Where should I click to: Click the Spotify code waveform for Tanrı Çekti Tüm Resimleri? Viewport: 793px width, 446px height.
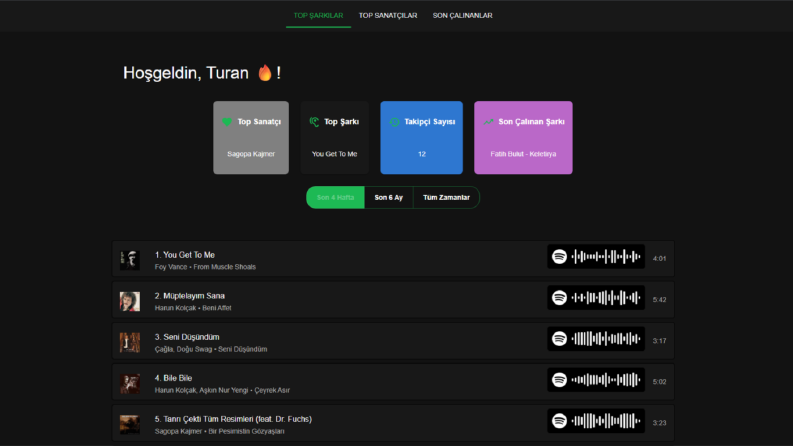click(x=606, y=421)
